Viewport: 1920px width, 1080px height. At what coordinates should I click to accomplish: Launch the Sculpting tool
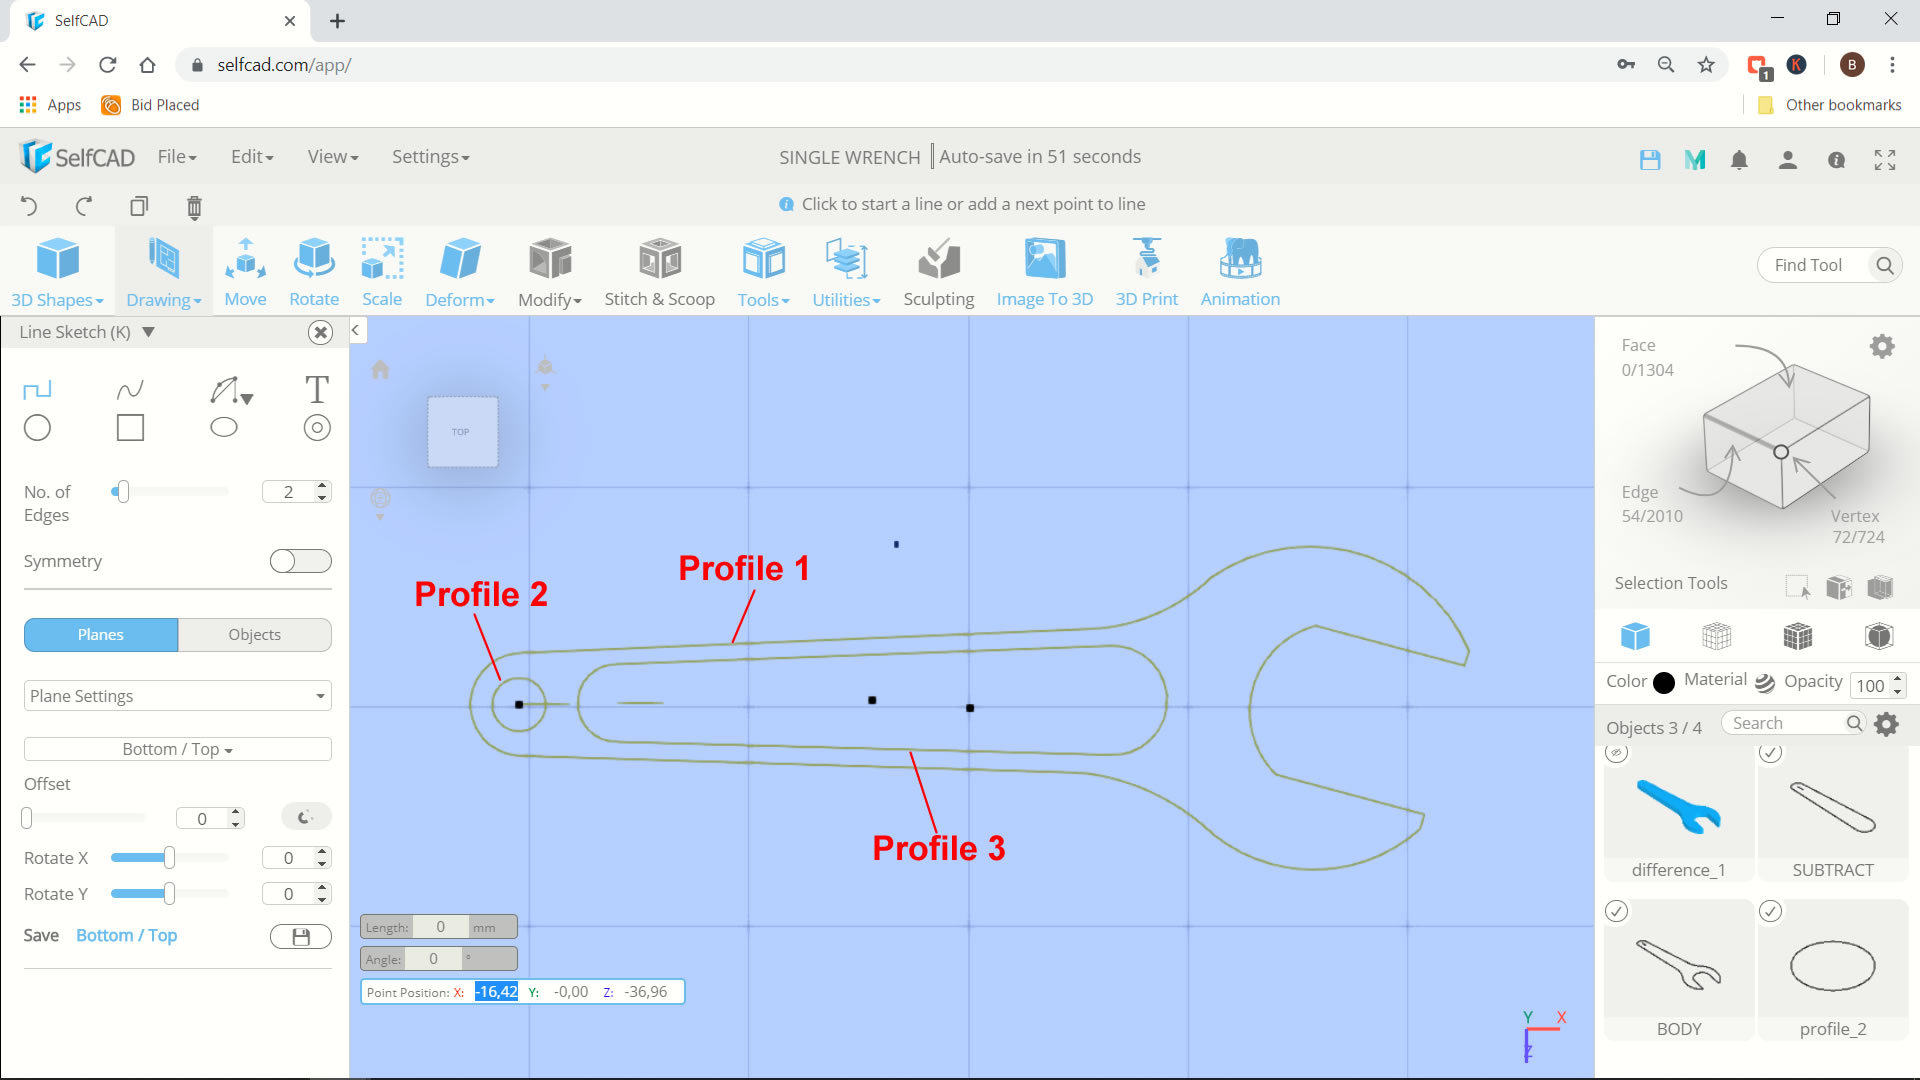point(938,271)
